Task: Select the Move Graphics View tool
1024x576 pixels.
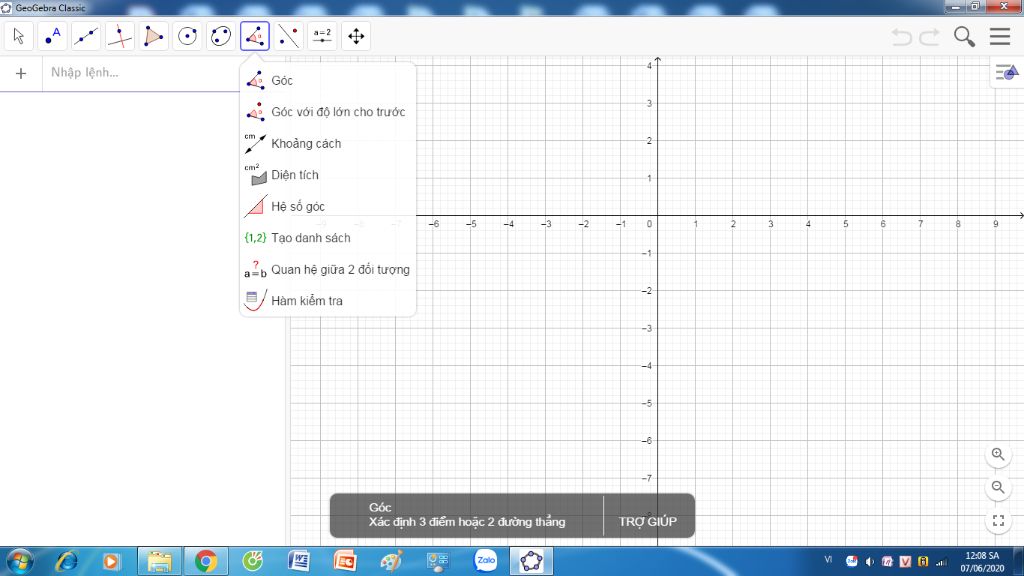Action: point(356,36)
